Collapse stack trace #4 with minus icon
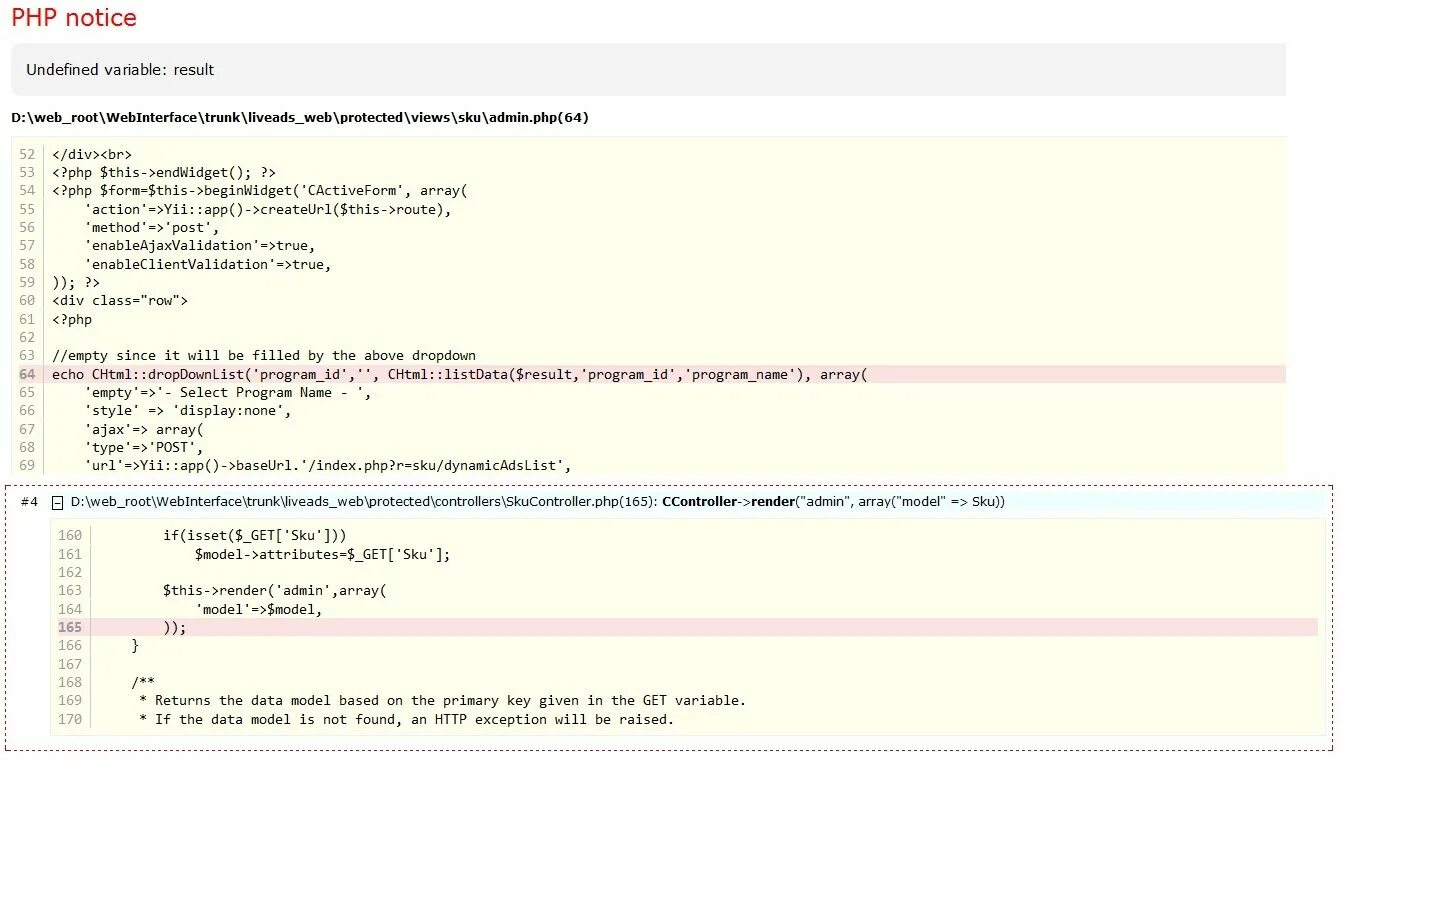Screen dimensions: 1440x900 pyautogui.click(x=58, y=503)
